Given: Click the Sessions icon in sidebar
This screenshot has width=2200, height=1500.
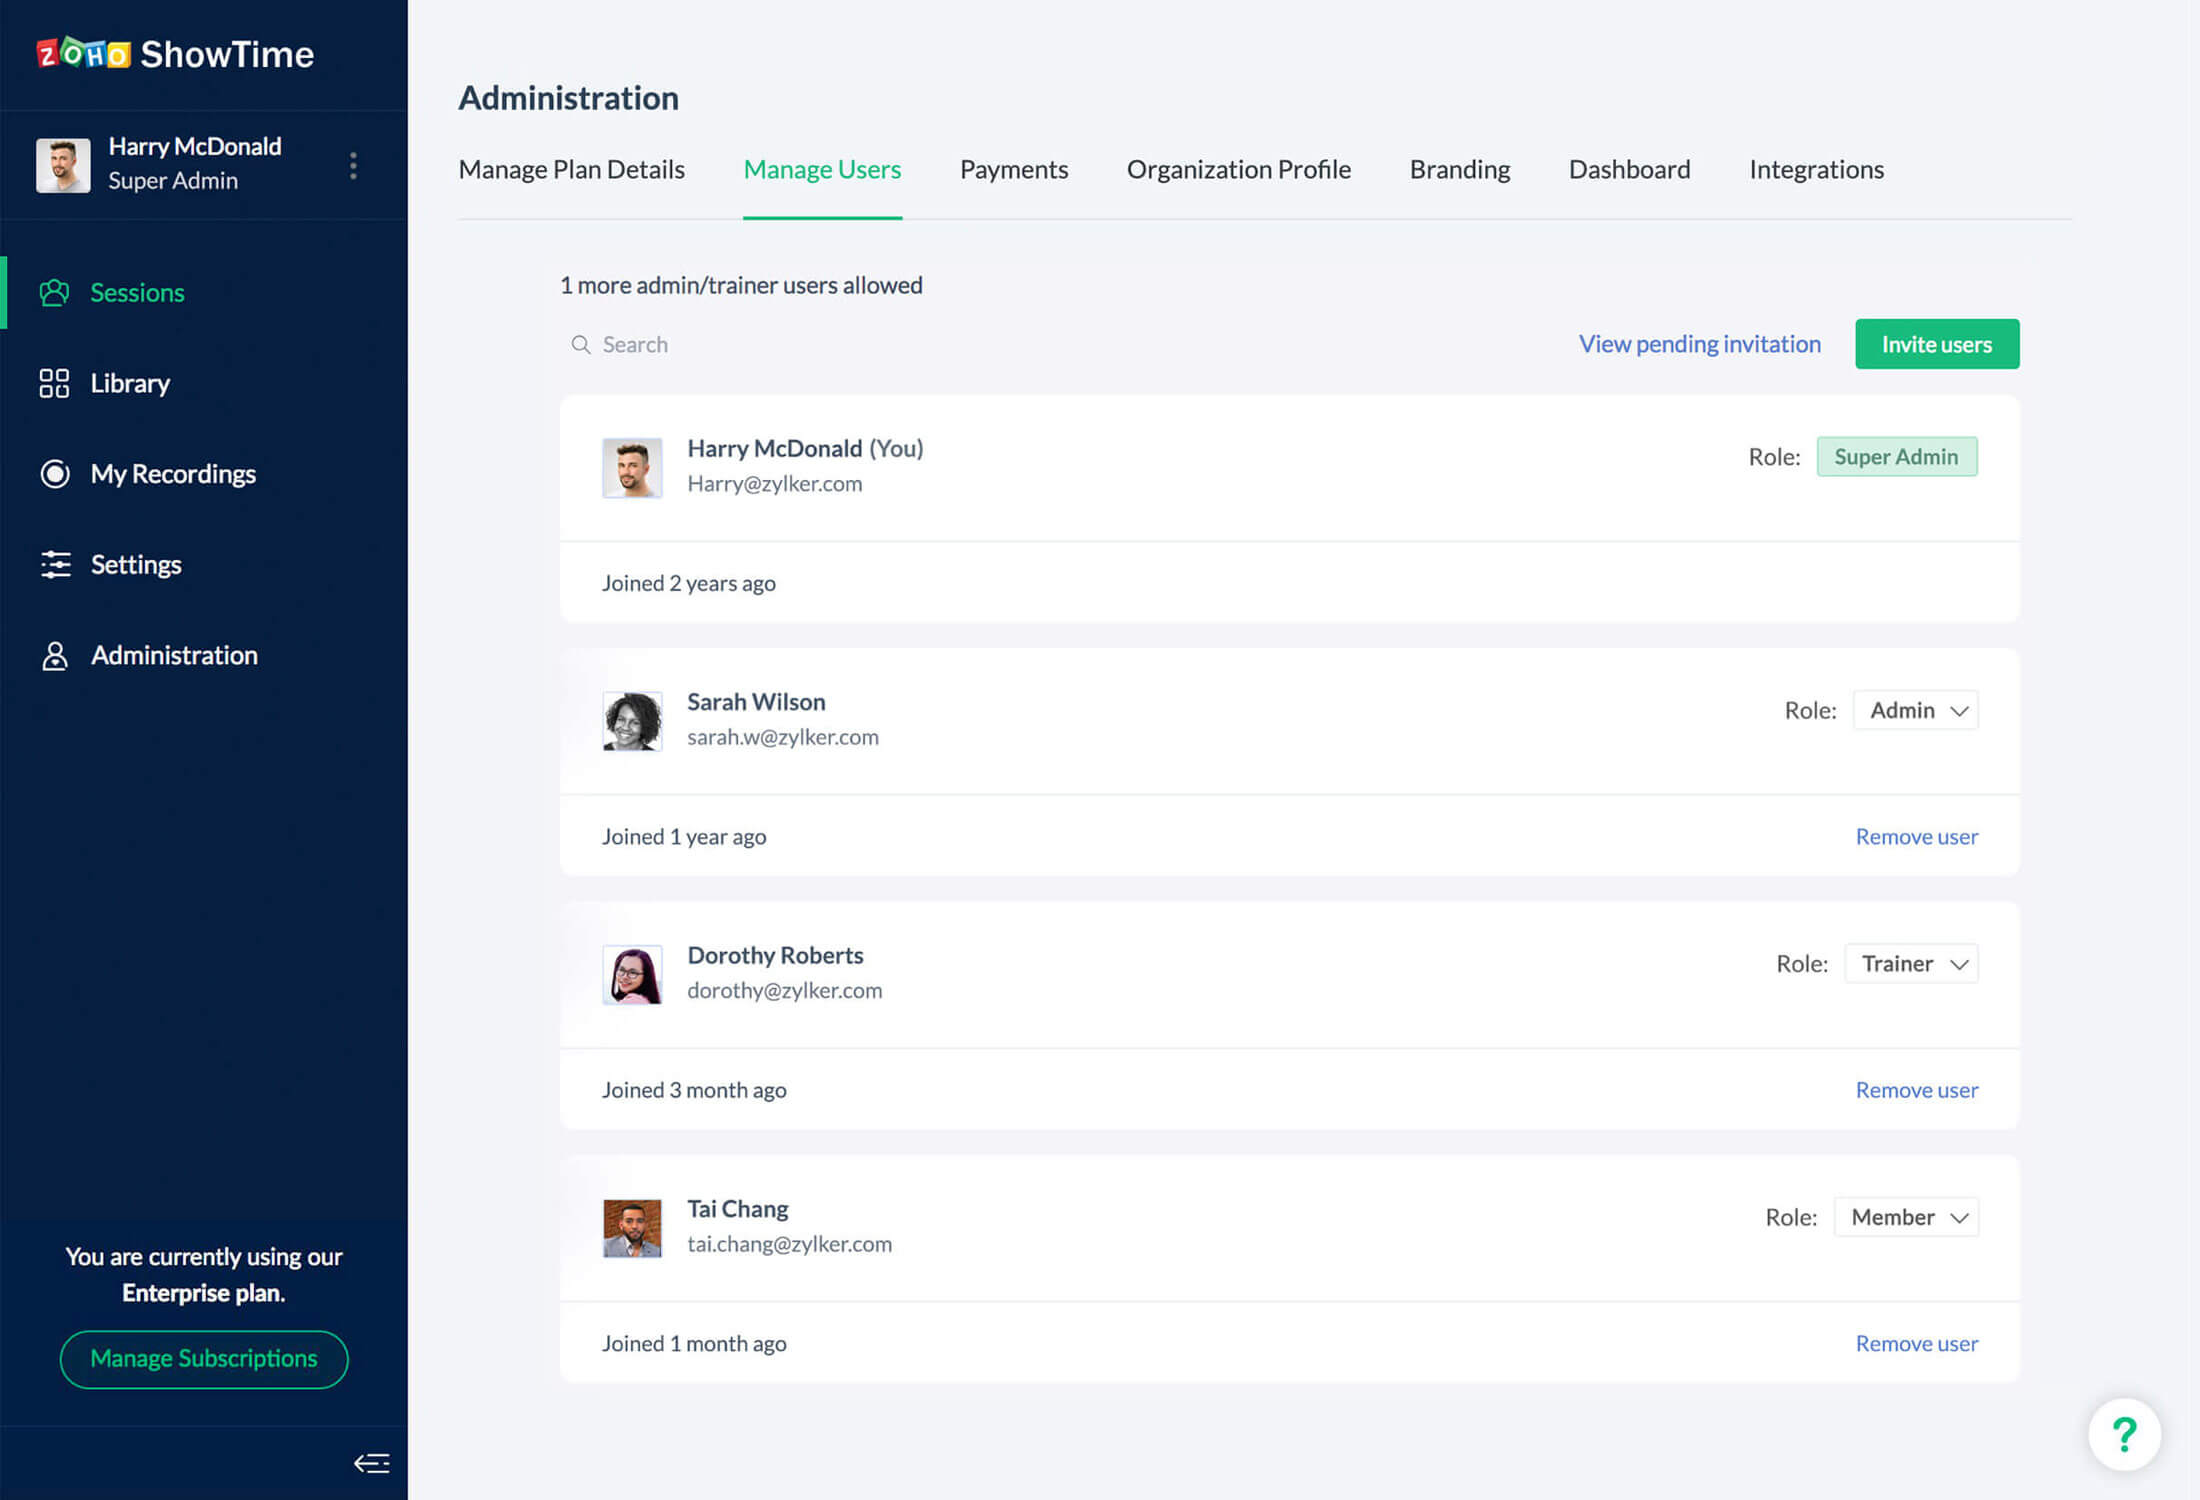Looking at the screenshot, I should click(54, 292).
